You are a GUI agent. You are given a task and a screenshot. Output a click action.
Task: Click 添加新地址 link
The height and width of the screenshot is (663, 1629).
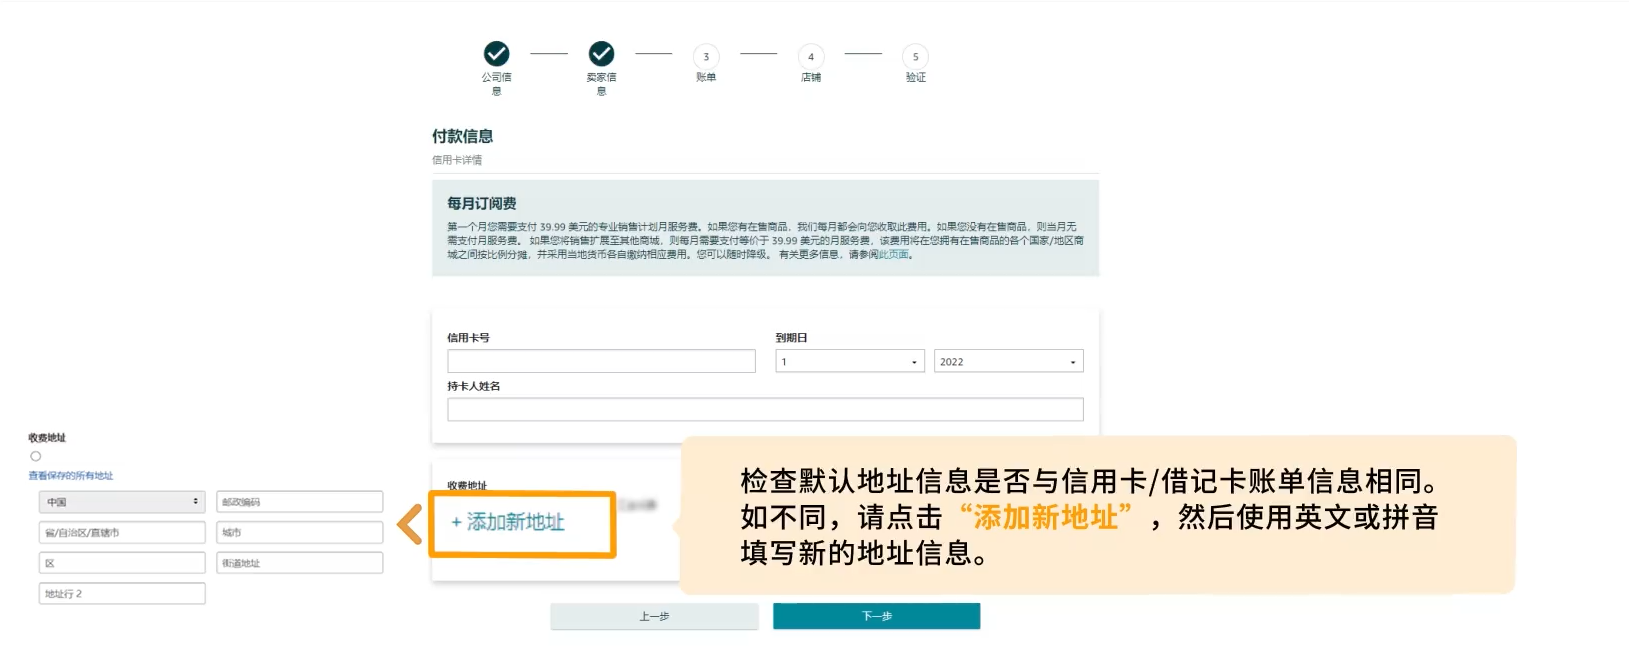click(508, 522)
